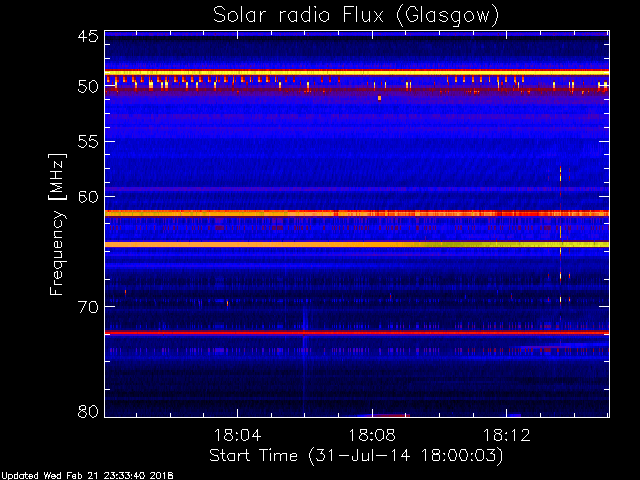The image size is (640, 480).
Task: Click the '18:04' time tick label
Action: [238, 435]
